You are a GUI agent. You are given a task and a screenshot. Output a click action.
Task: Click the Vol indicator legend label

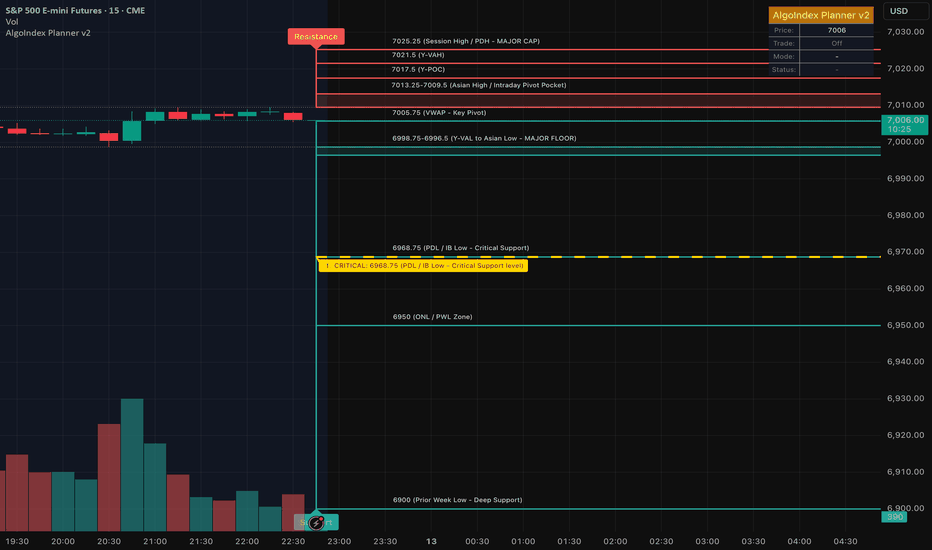14,21
